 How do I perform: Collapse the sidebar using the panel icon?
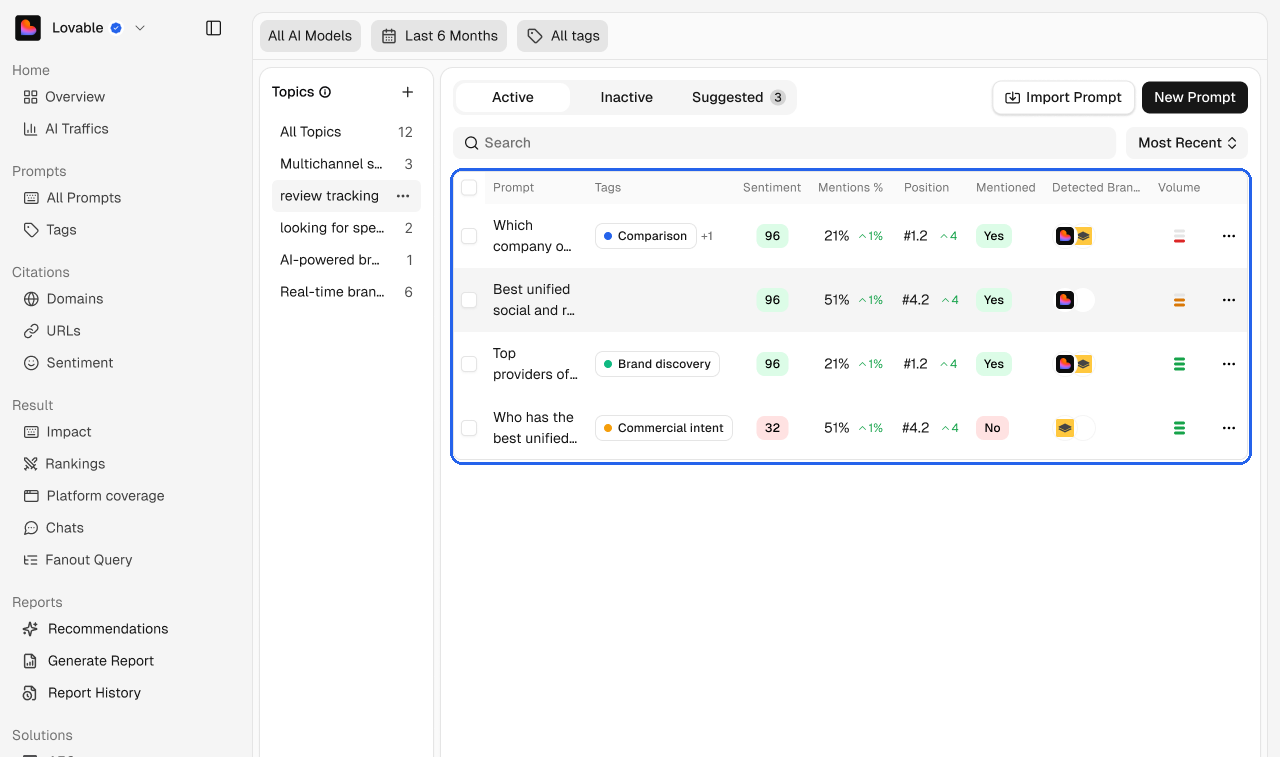coord(213,28)
